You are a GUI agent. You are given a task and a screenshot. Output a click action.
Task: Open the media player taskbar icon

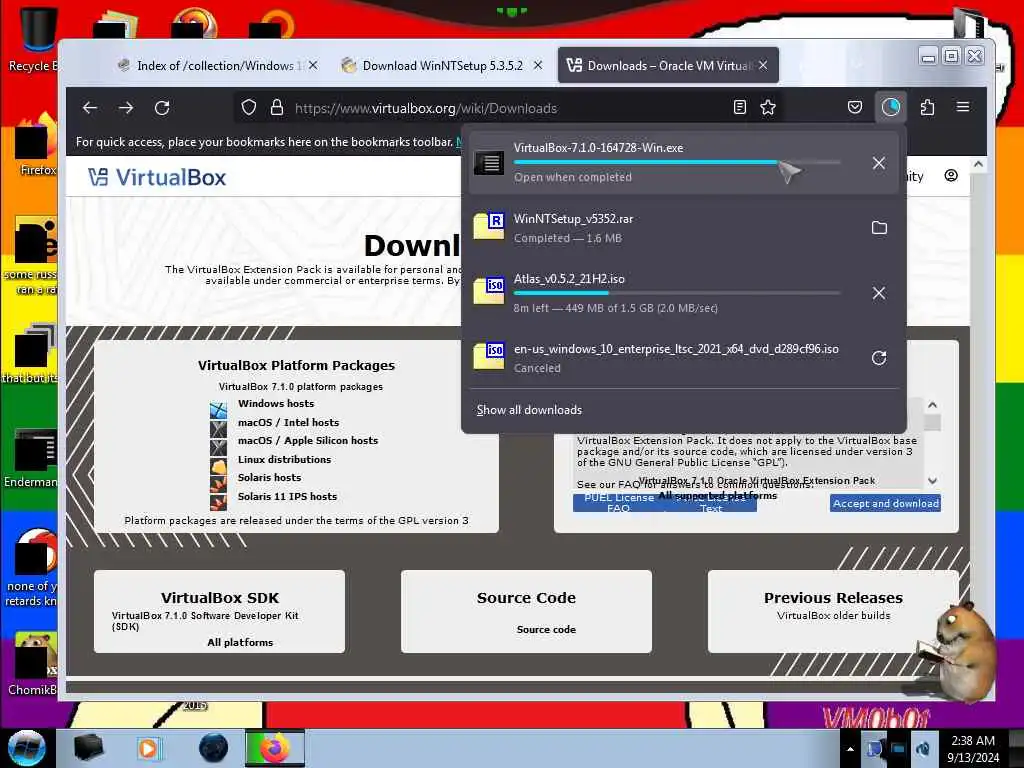click(x=148, y=748)
